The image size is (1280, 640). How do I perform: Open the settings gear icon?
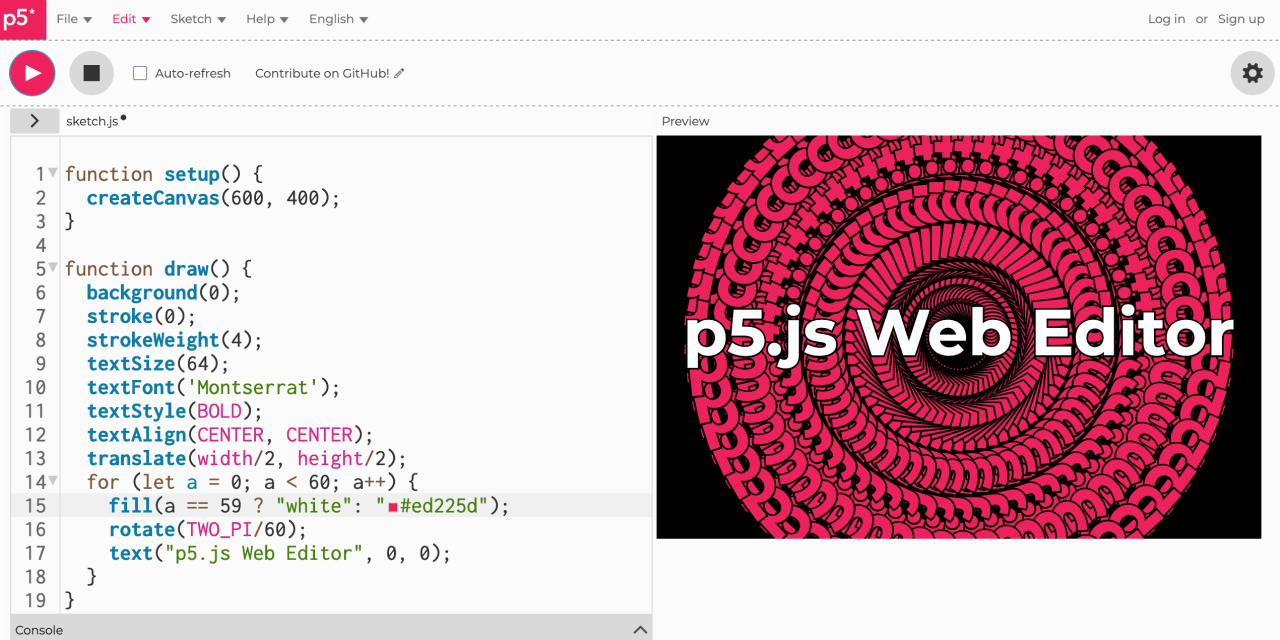pos(1252,73)
